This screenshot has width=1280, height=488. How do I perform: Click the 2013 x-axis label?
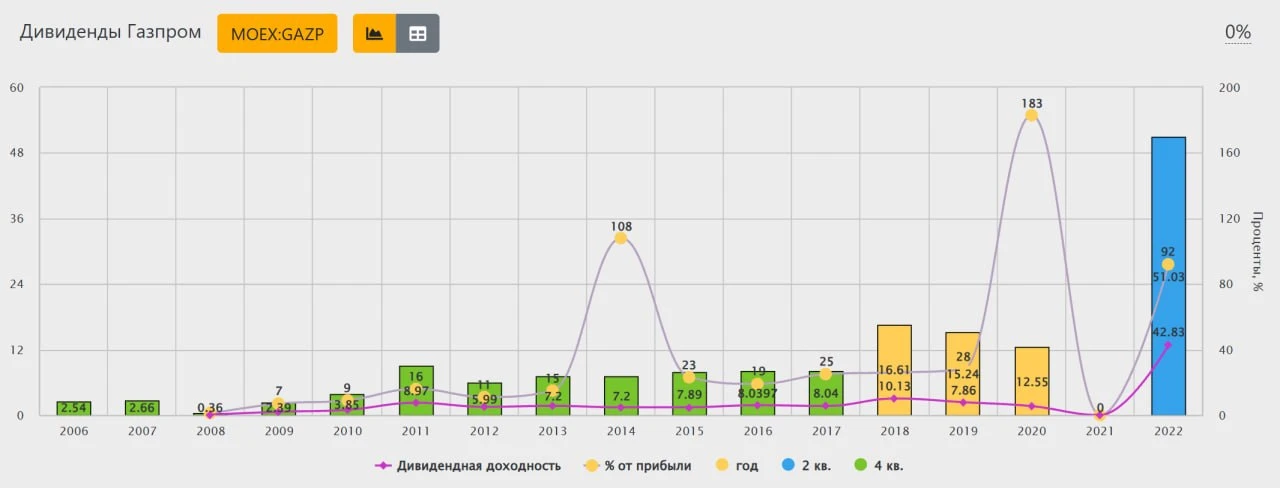[552, 430]
